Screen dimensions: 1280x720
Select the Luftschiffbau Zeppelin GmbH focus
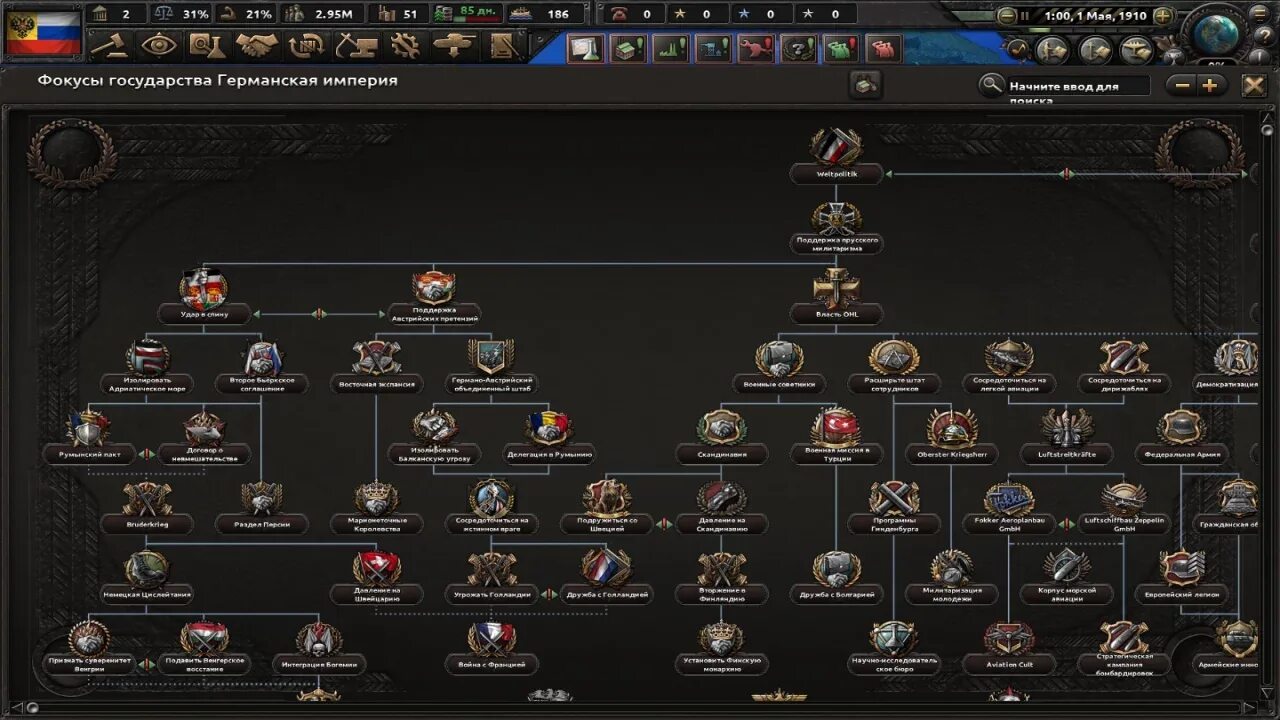click(x=1124, y=507)
